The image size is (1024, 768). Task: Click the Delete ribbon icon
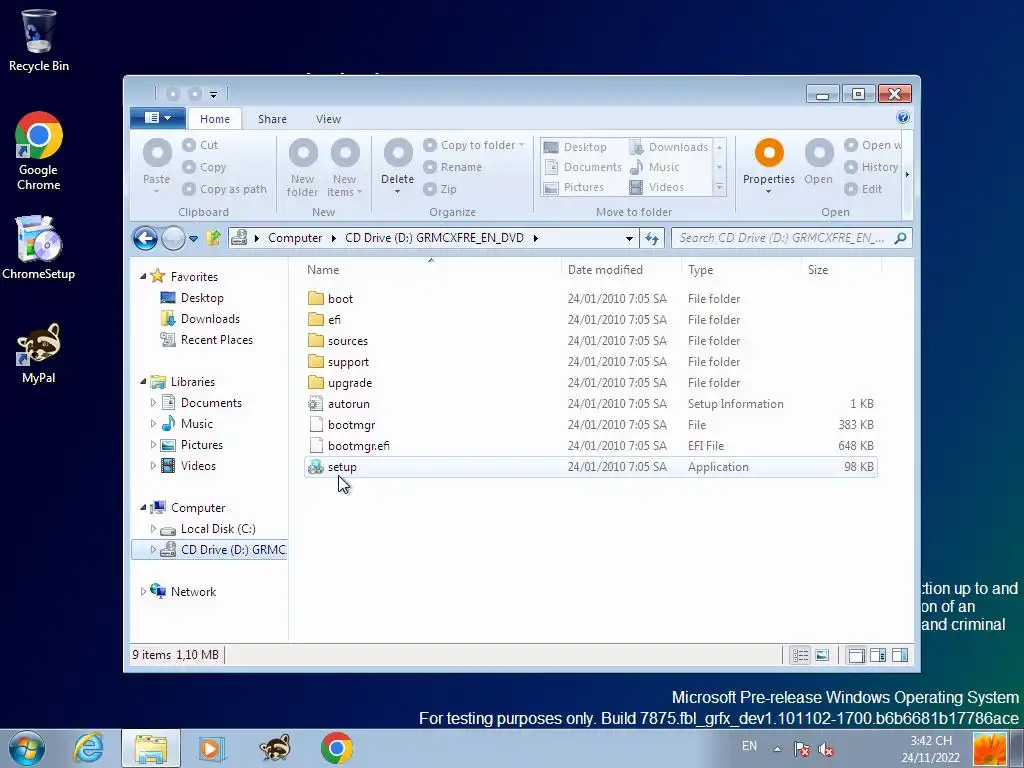398,153
